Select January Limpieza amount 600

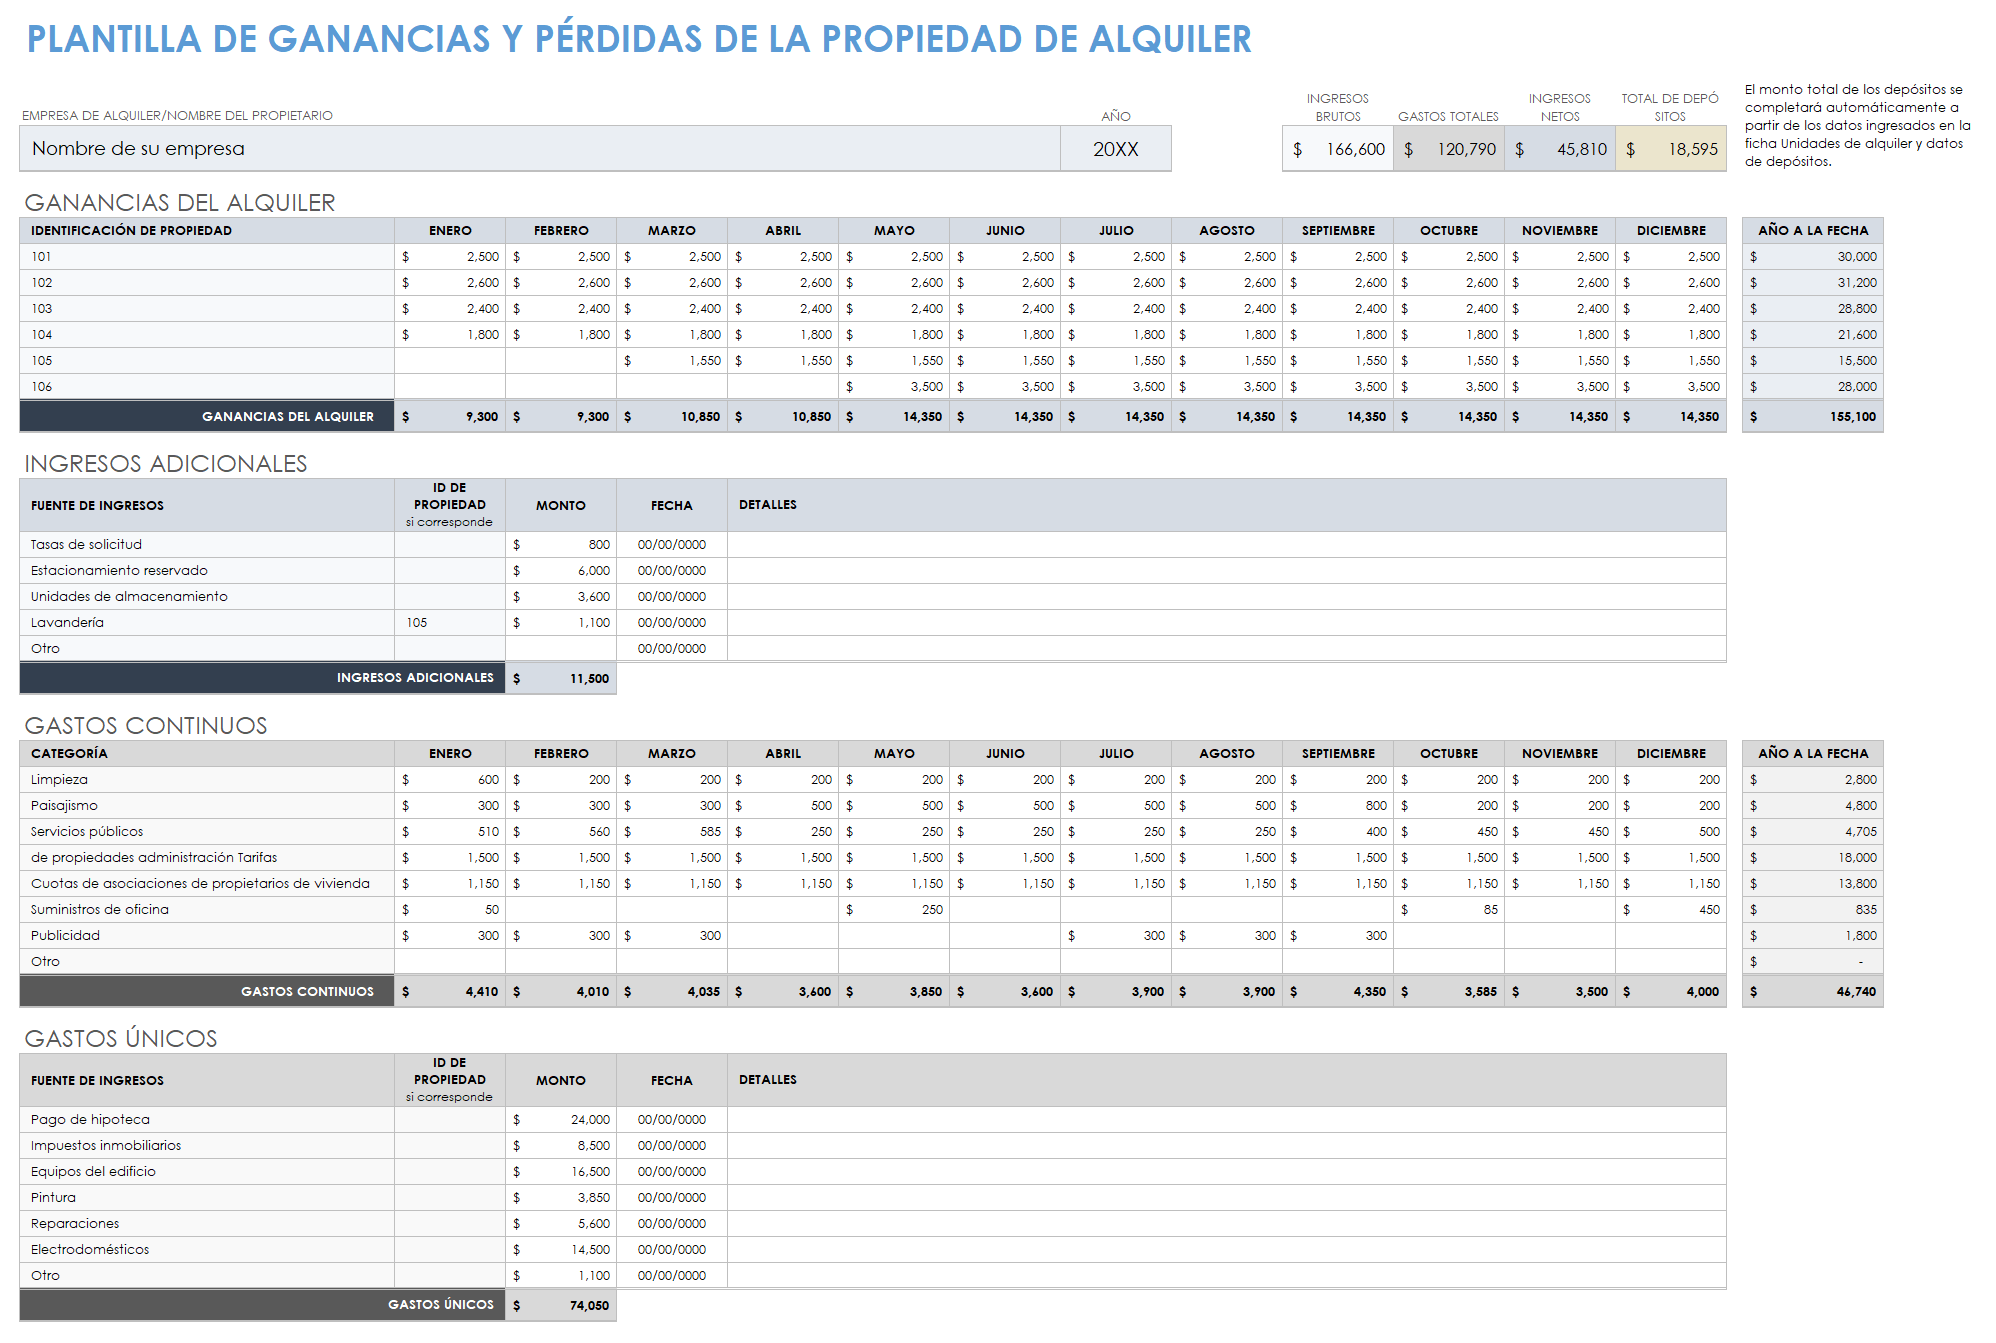[450, 780]
